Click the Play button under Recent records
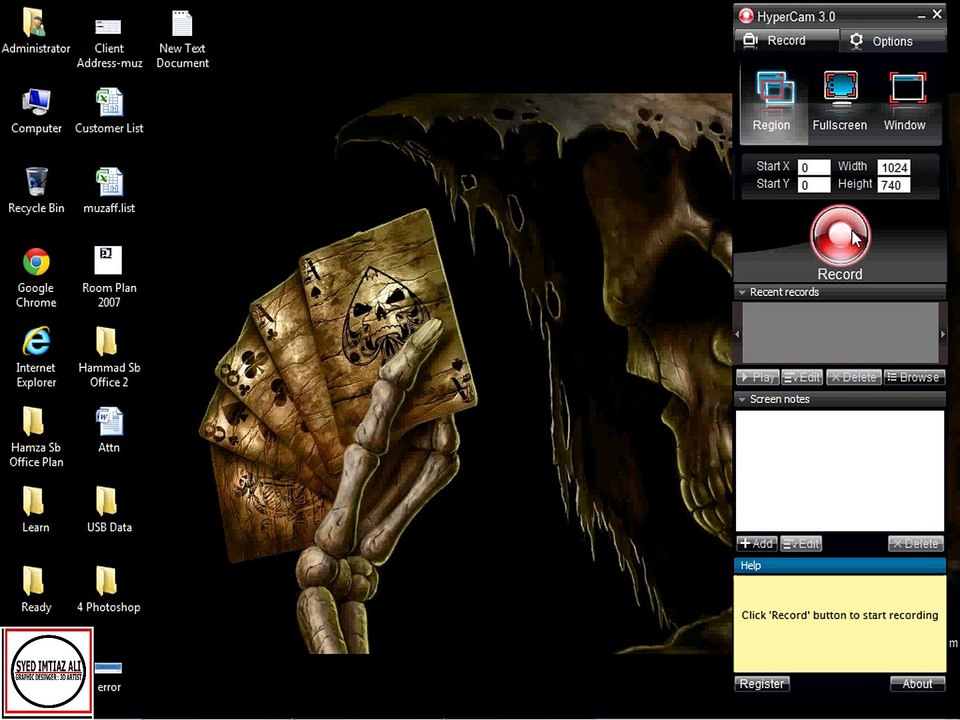Viewport: 960px width, 720px height. pos(757,377)
